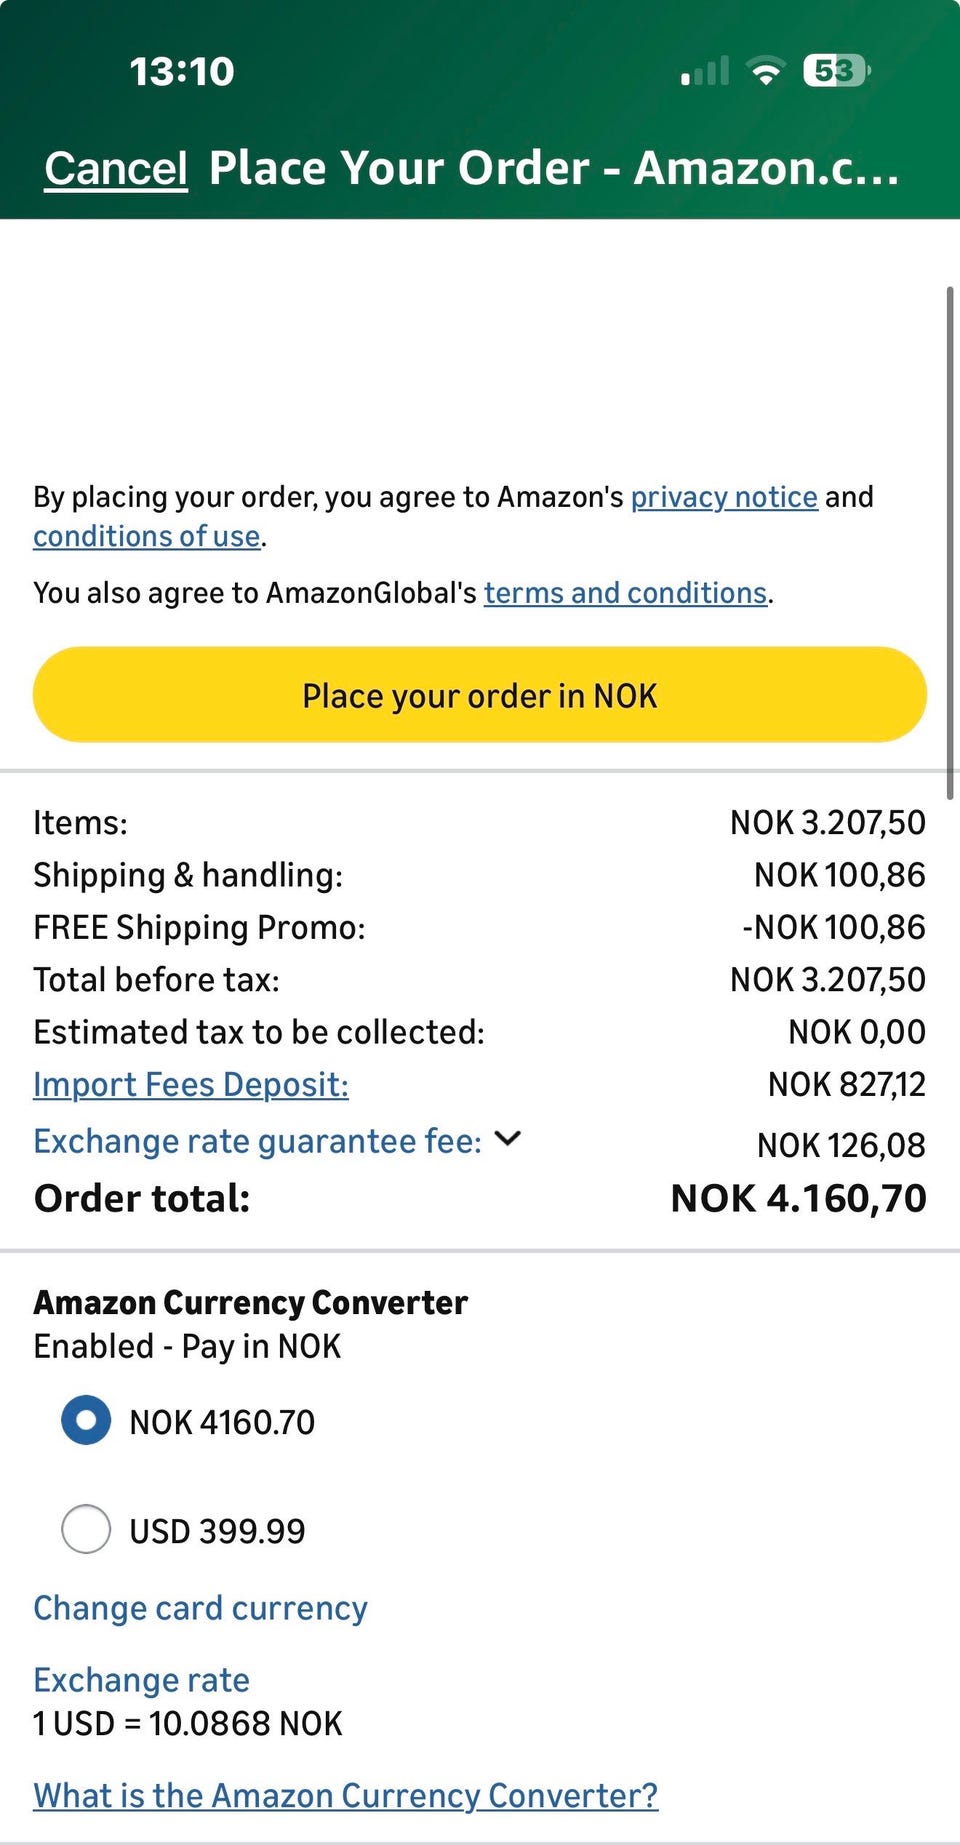960x1845 pixels.
Task: Tap Change card currency
Action: point(200,1608)
